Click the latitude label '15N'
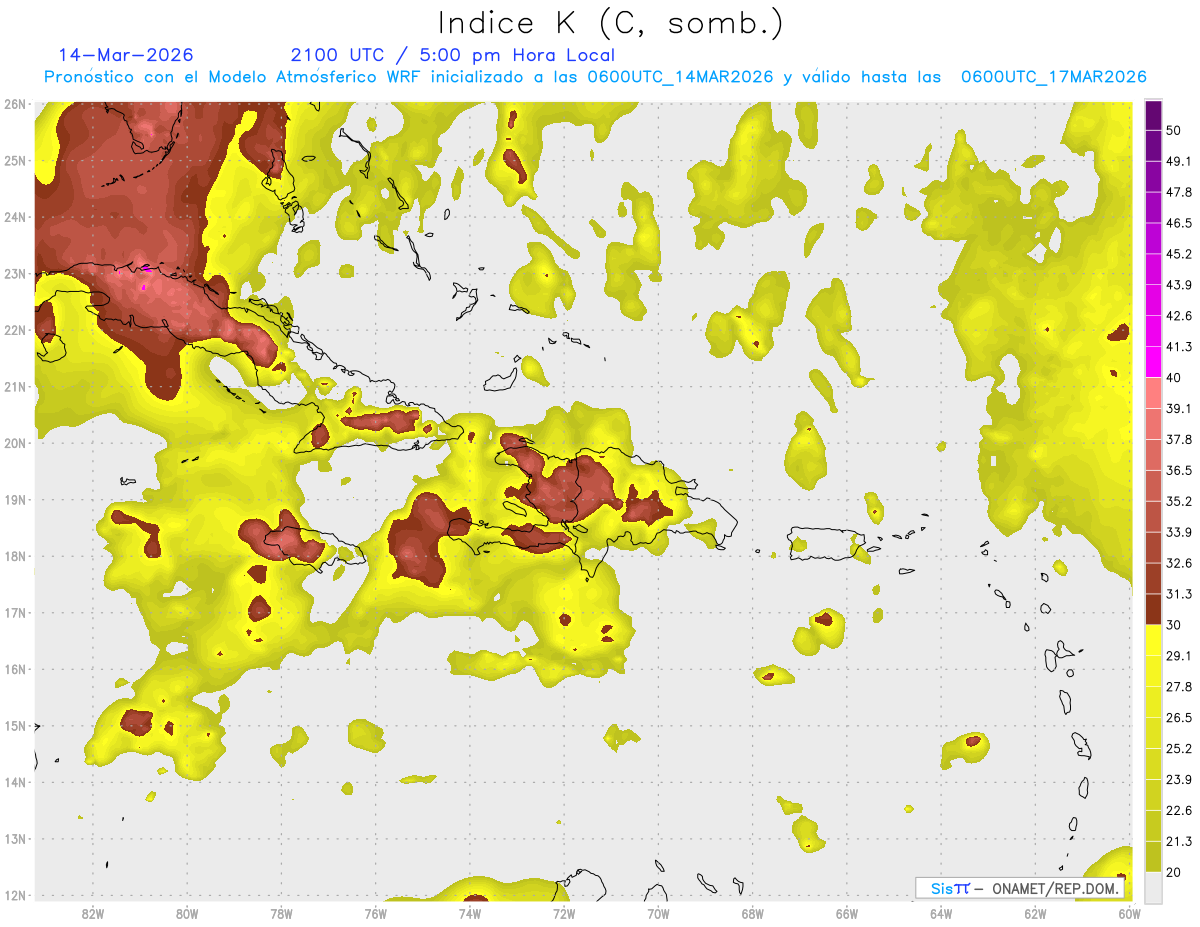This screenshot has height=927, width=1200. coord(15,726)
